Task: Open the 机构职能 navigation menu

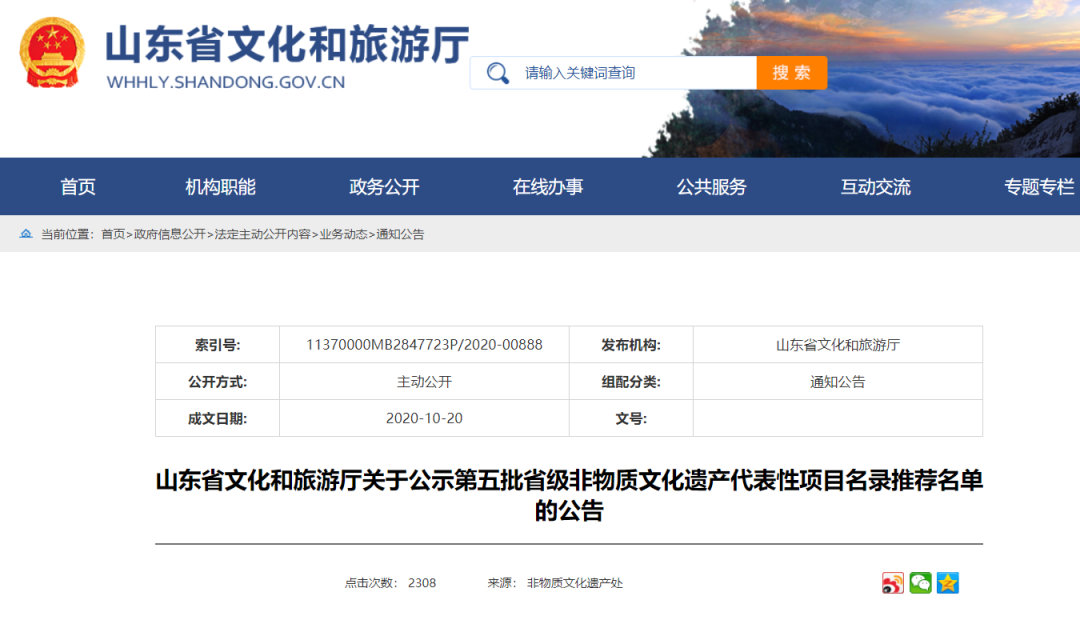Action: (x=220, y=187)
